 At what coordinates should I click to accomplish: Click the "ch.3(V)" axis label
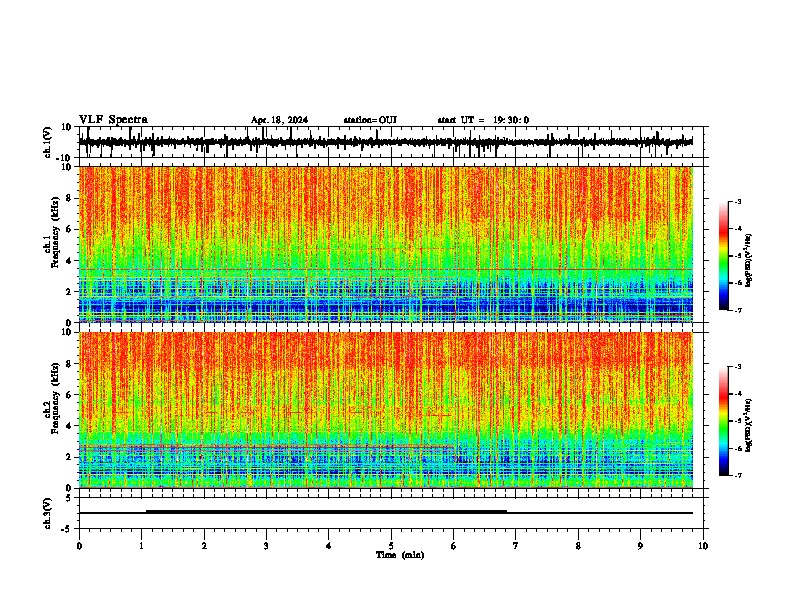tap(48, 513)
